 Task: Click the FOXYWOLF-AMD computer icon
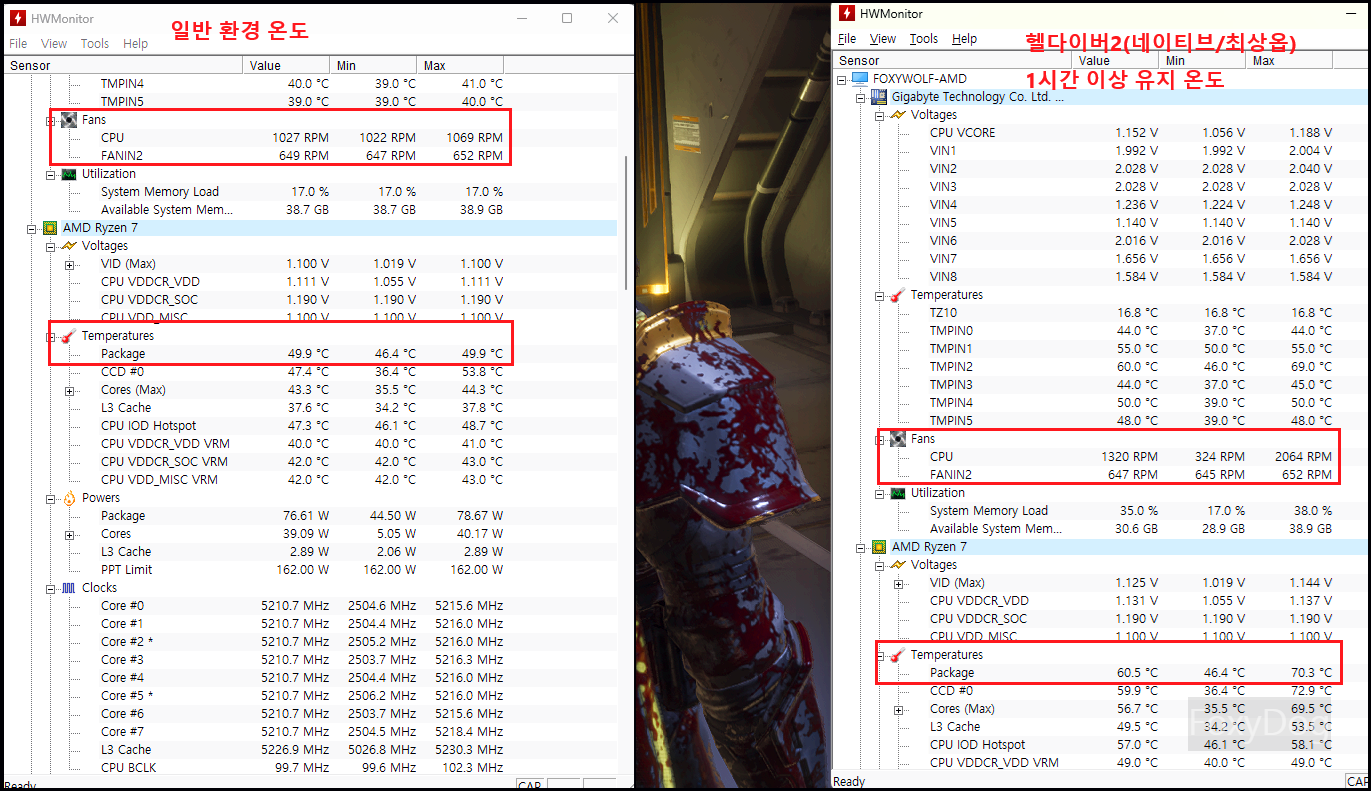[860, 79]
